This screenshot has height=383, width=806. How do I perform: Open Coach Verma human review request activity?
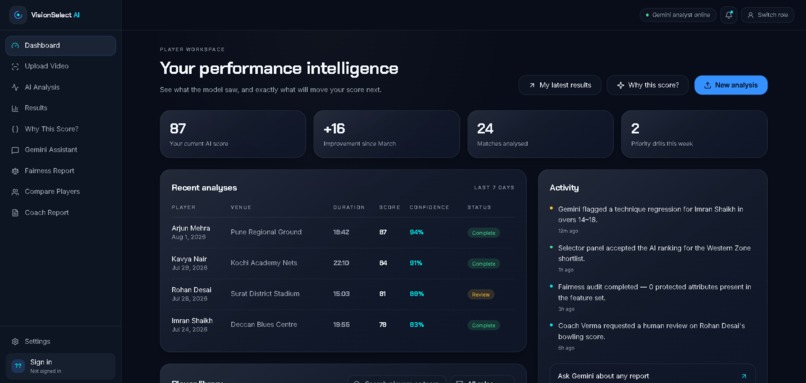click(652, 336)
